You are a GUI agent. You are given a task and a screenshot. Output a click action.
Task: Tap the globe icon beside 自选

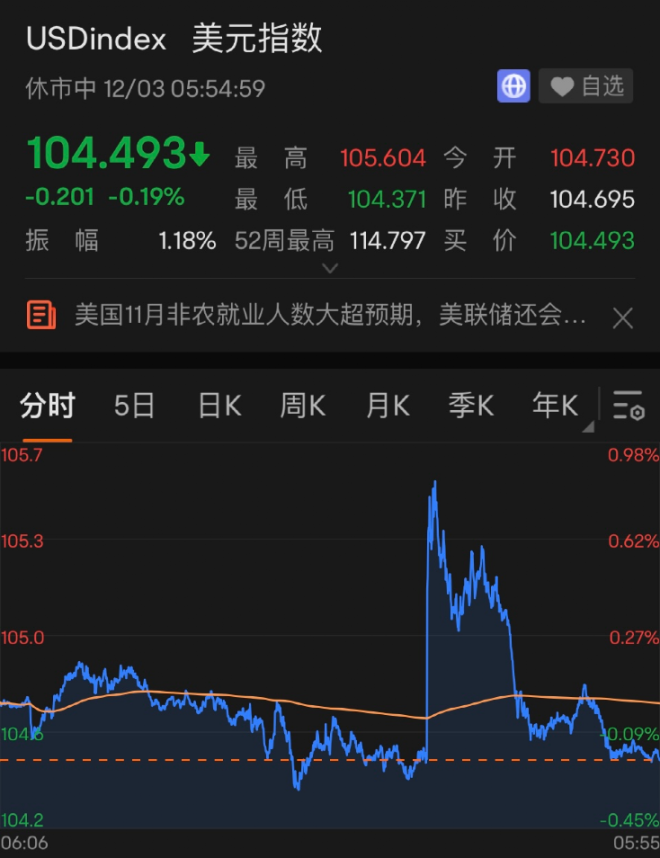pos(514,87)
